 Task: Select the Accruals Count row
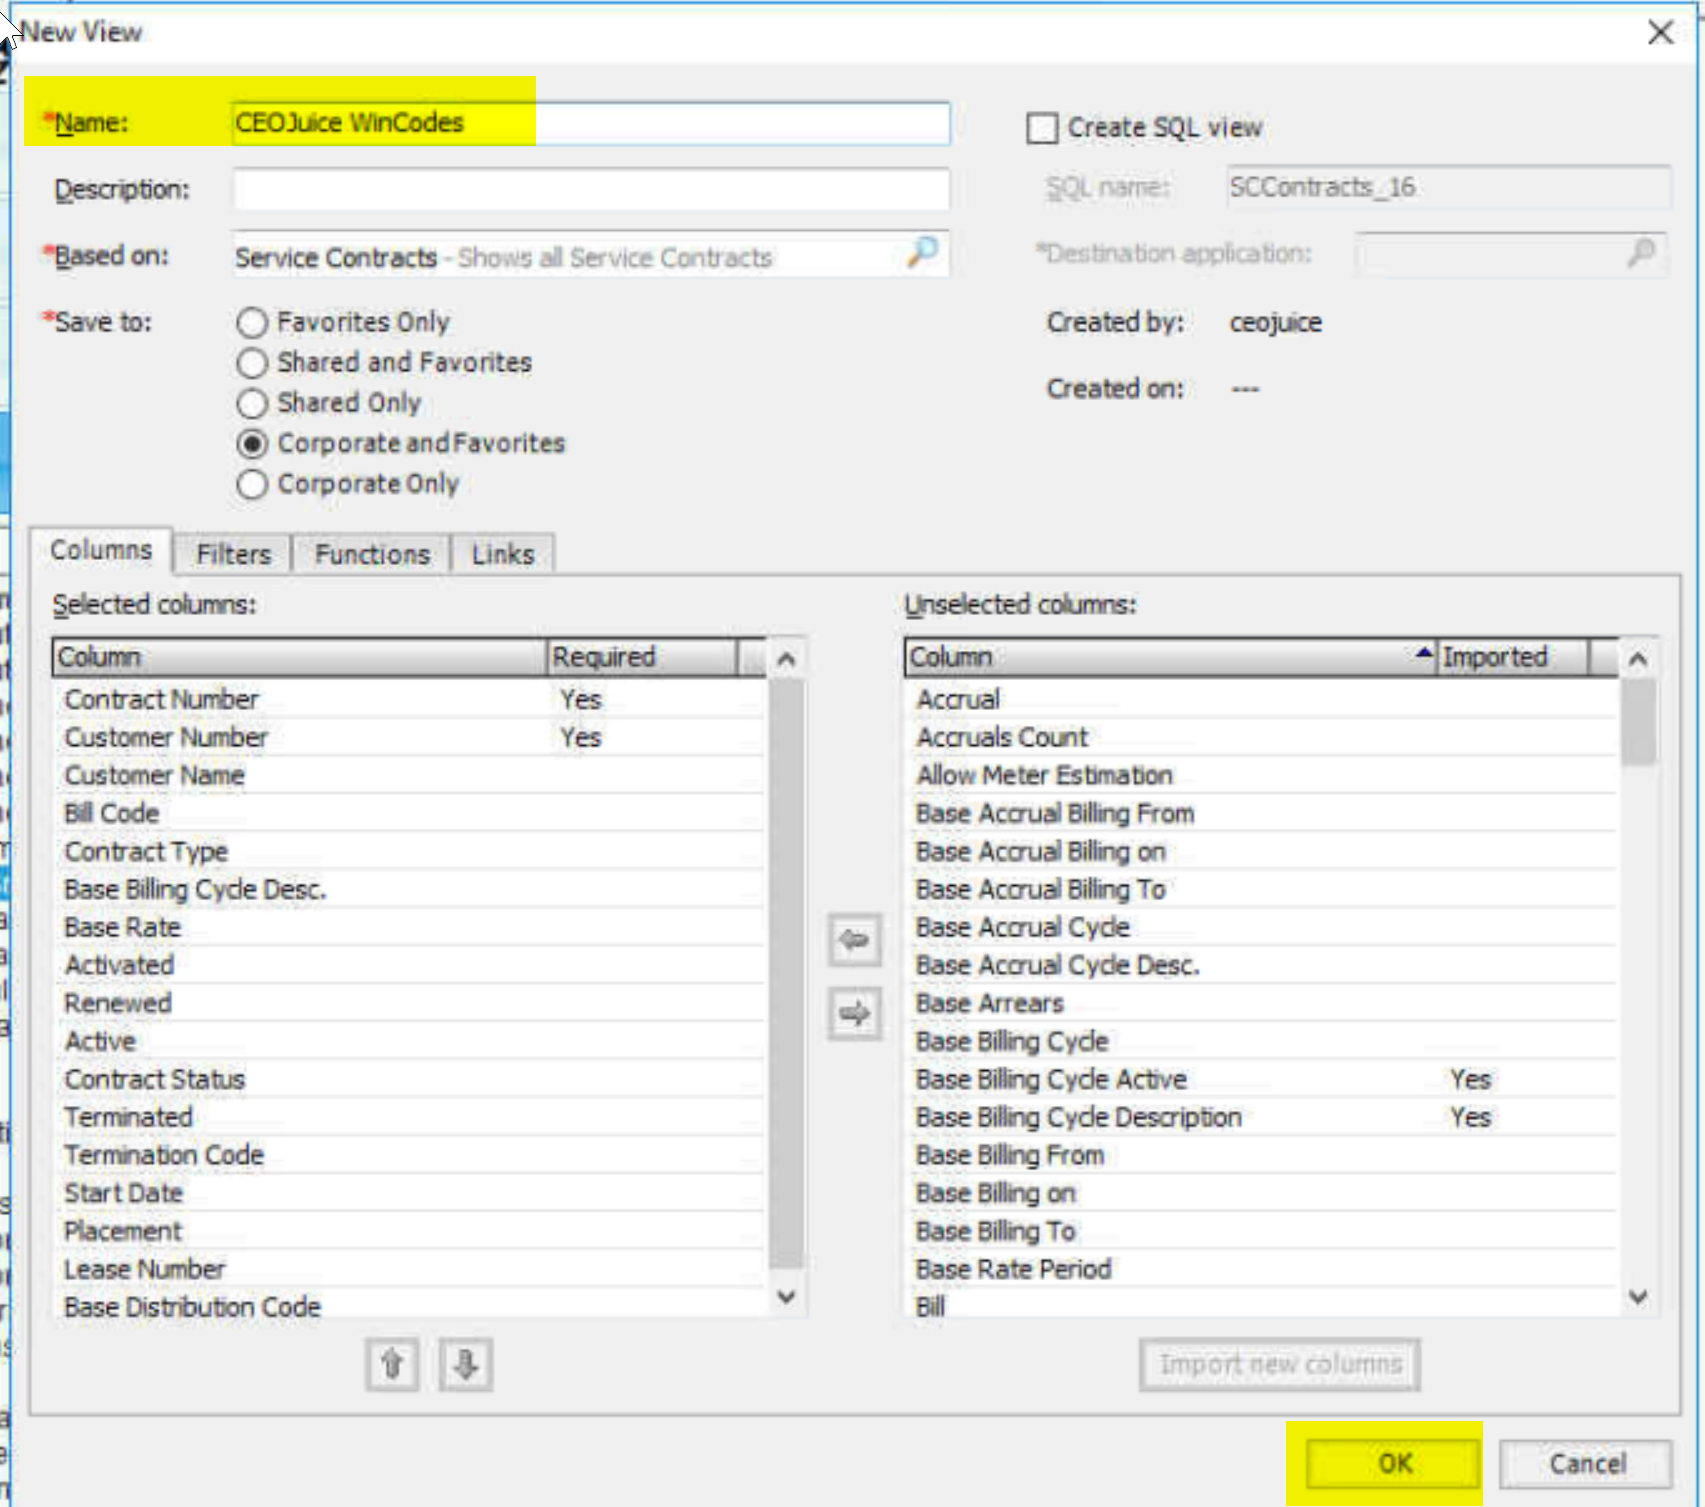click(x=1261, y=737)
